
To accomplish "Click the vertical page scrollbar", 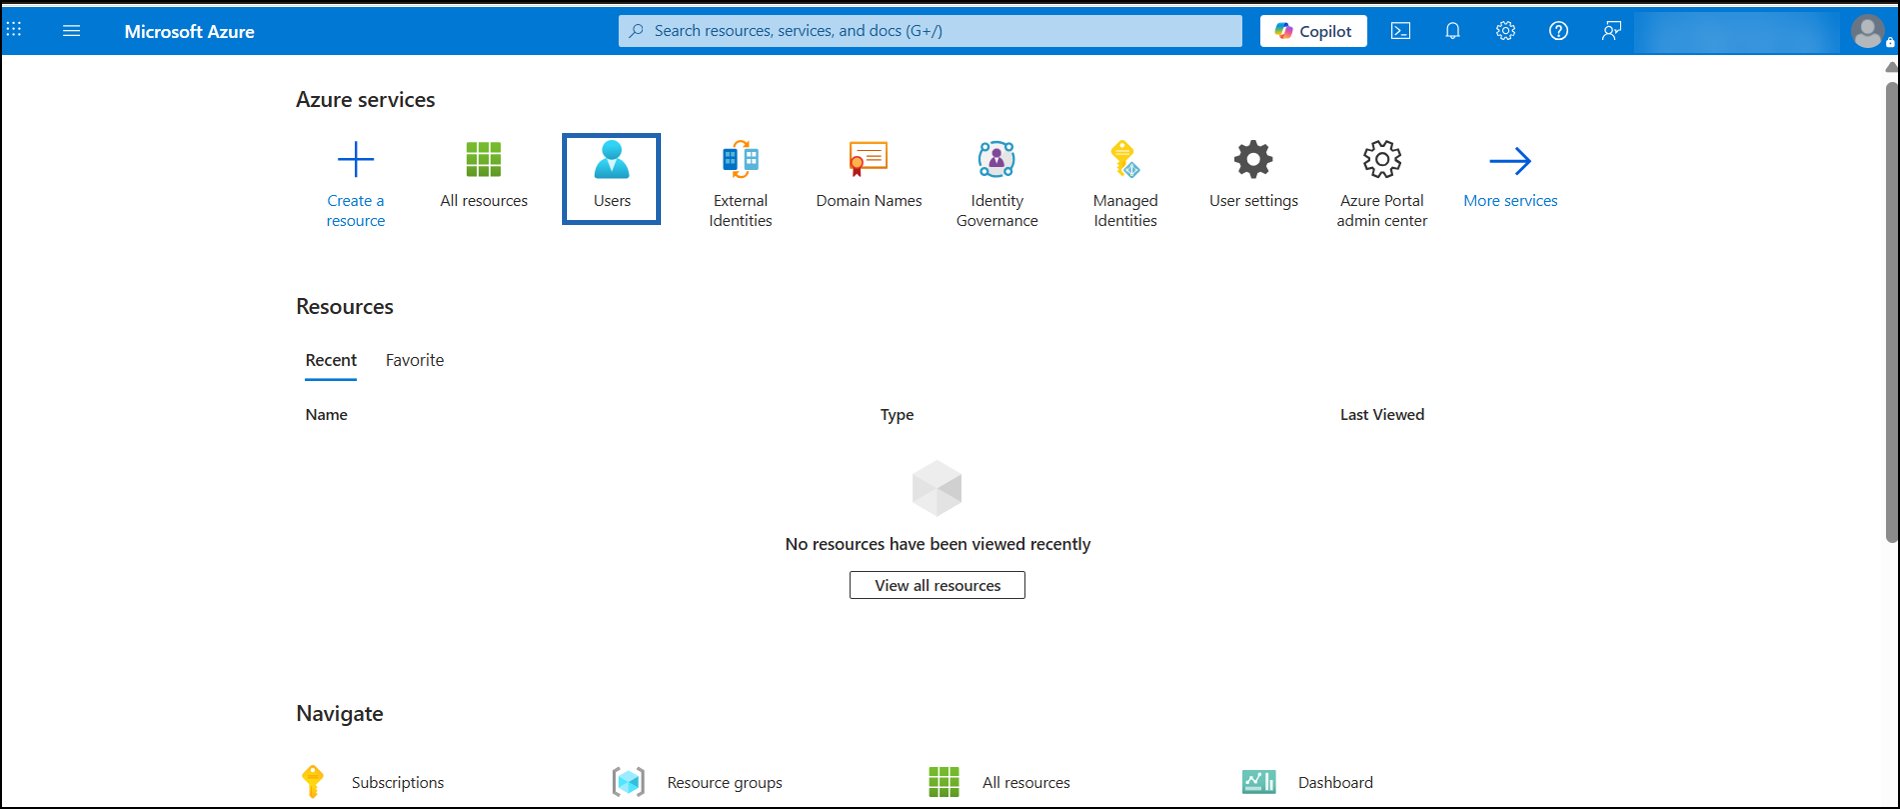I will [1891, 312].
